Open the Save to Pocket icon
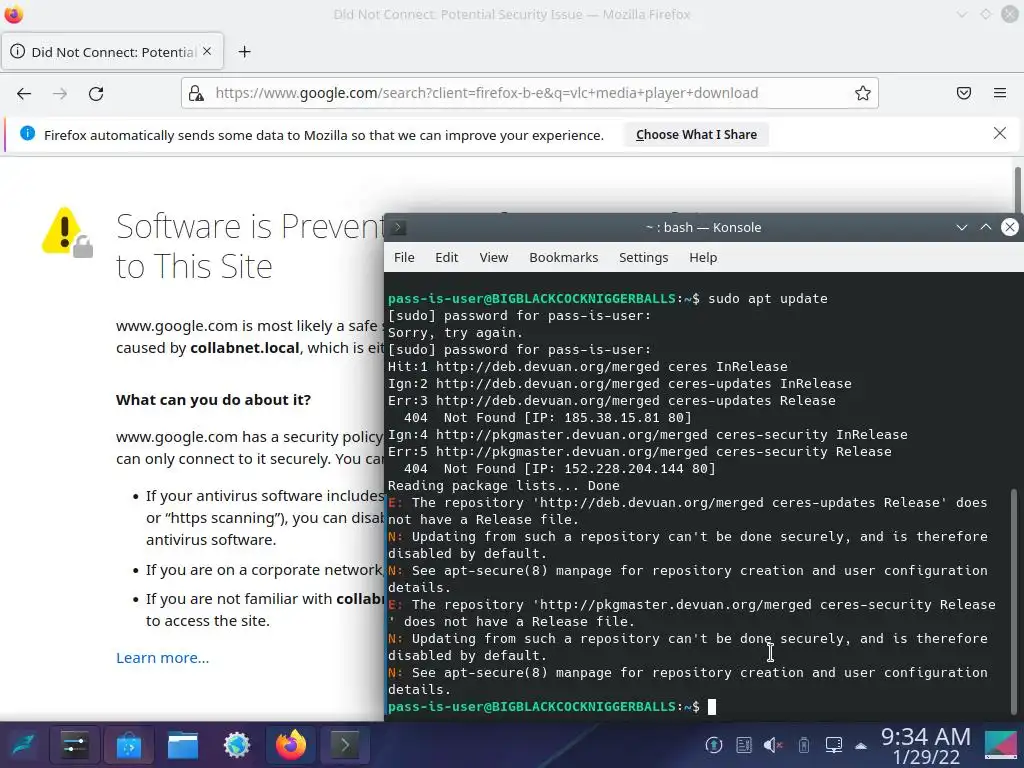This screenshot has height=768, width=1024. coord(964,93)
